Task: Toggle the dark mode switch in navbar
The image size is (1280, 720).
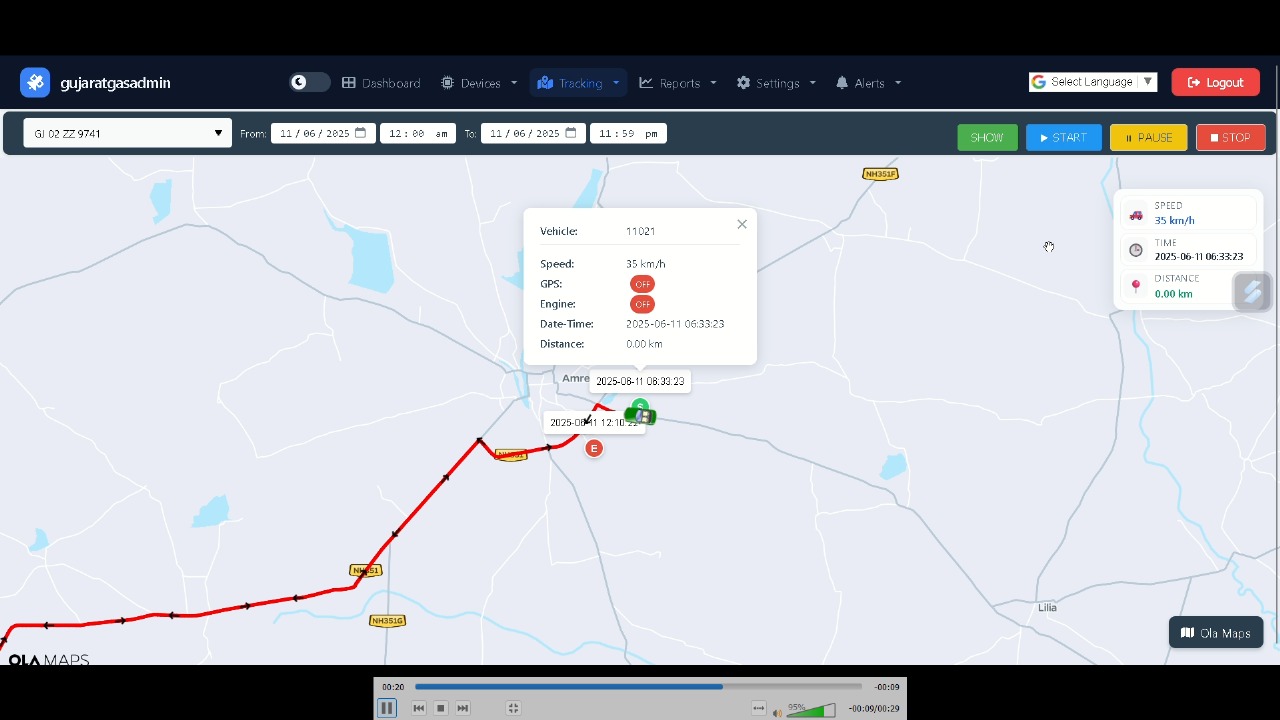Action: pos(309,82)
